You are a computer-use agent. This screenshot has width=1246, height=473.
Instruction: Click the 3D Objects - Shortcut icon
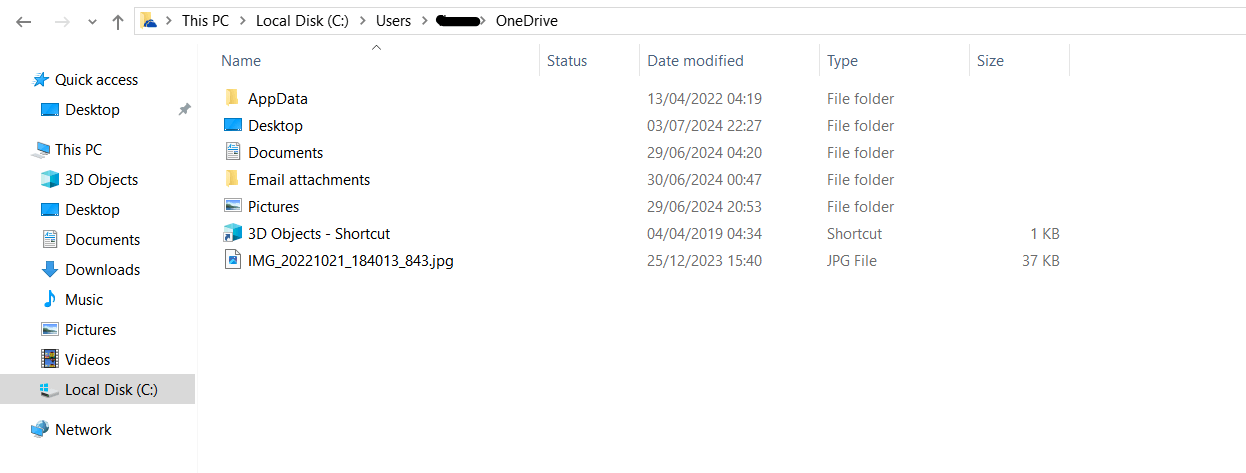pyautogui.click(x=233, y=233)
